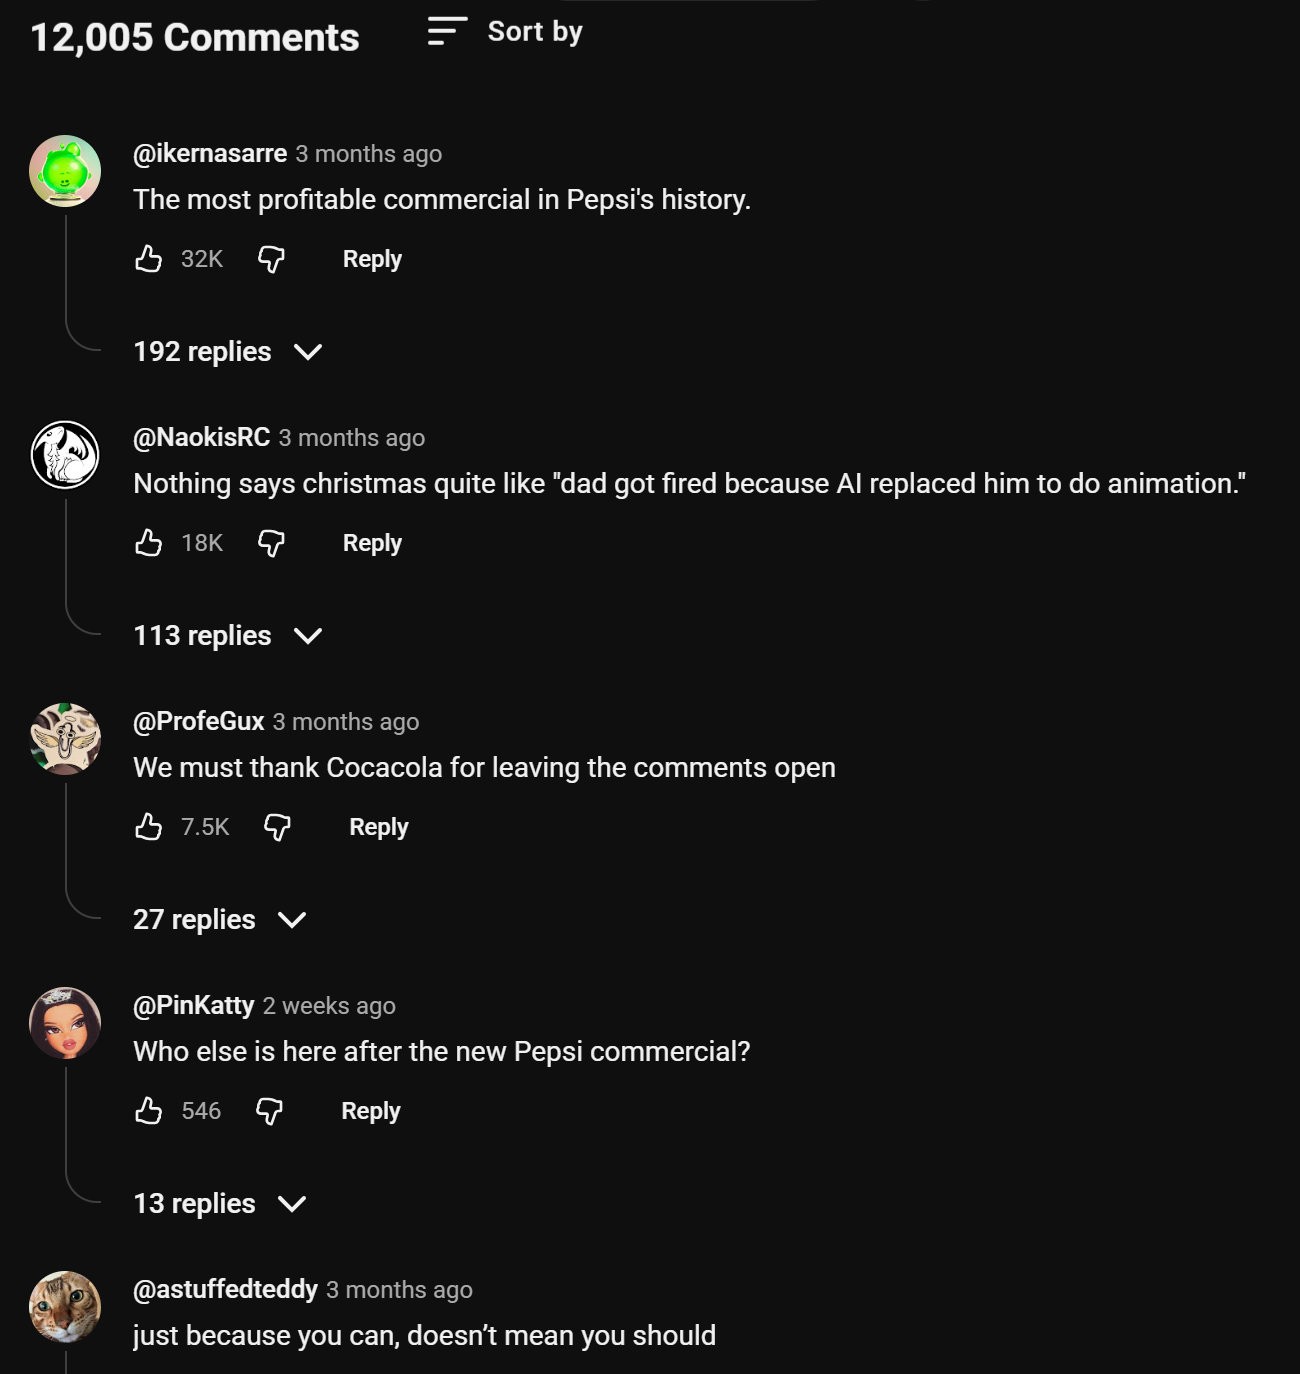The image size is (1300, 1374).
Task: Like @PinKatty's new Pepsi commercial comment
Action: pos(150,1111)
